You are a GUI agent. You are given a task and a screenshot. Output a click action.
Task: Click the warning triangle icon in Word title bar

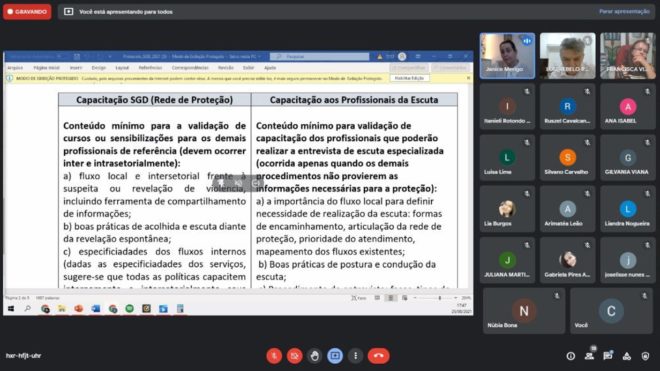click(x=380, y=56)
